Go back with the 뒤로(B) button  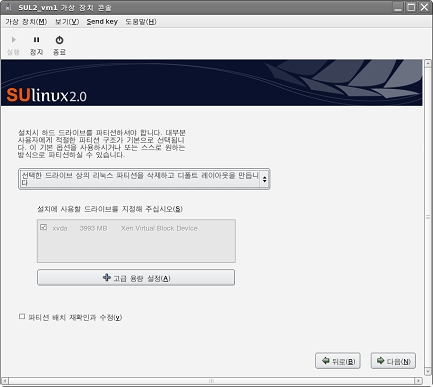(338, 361)
